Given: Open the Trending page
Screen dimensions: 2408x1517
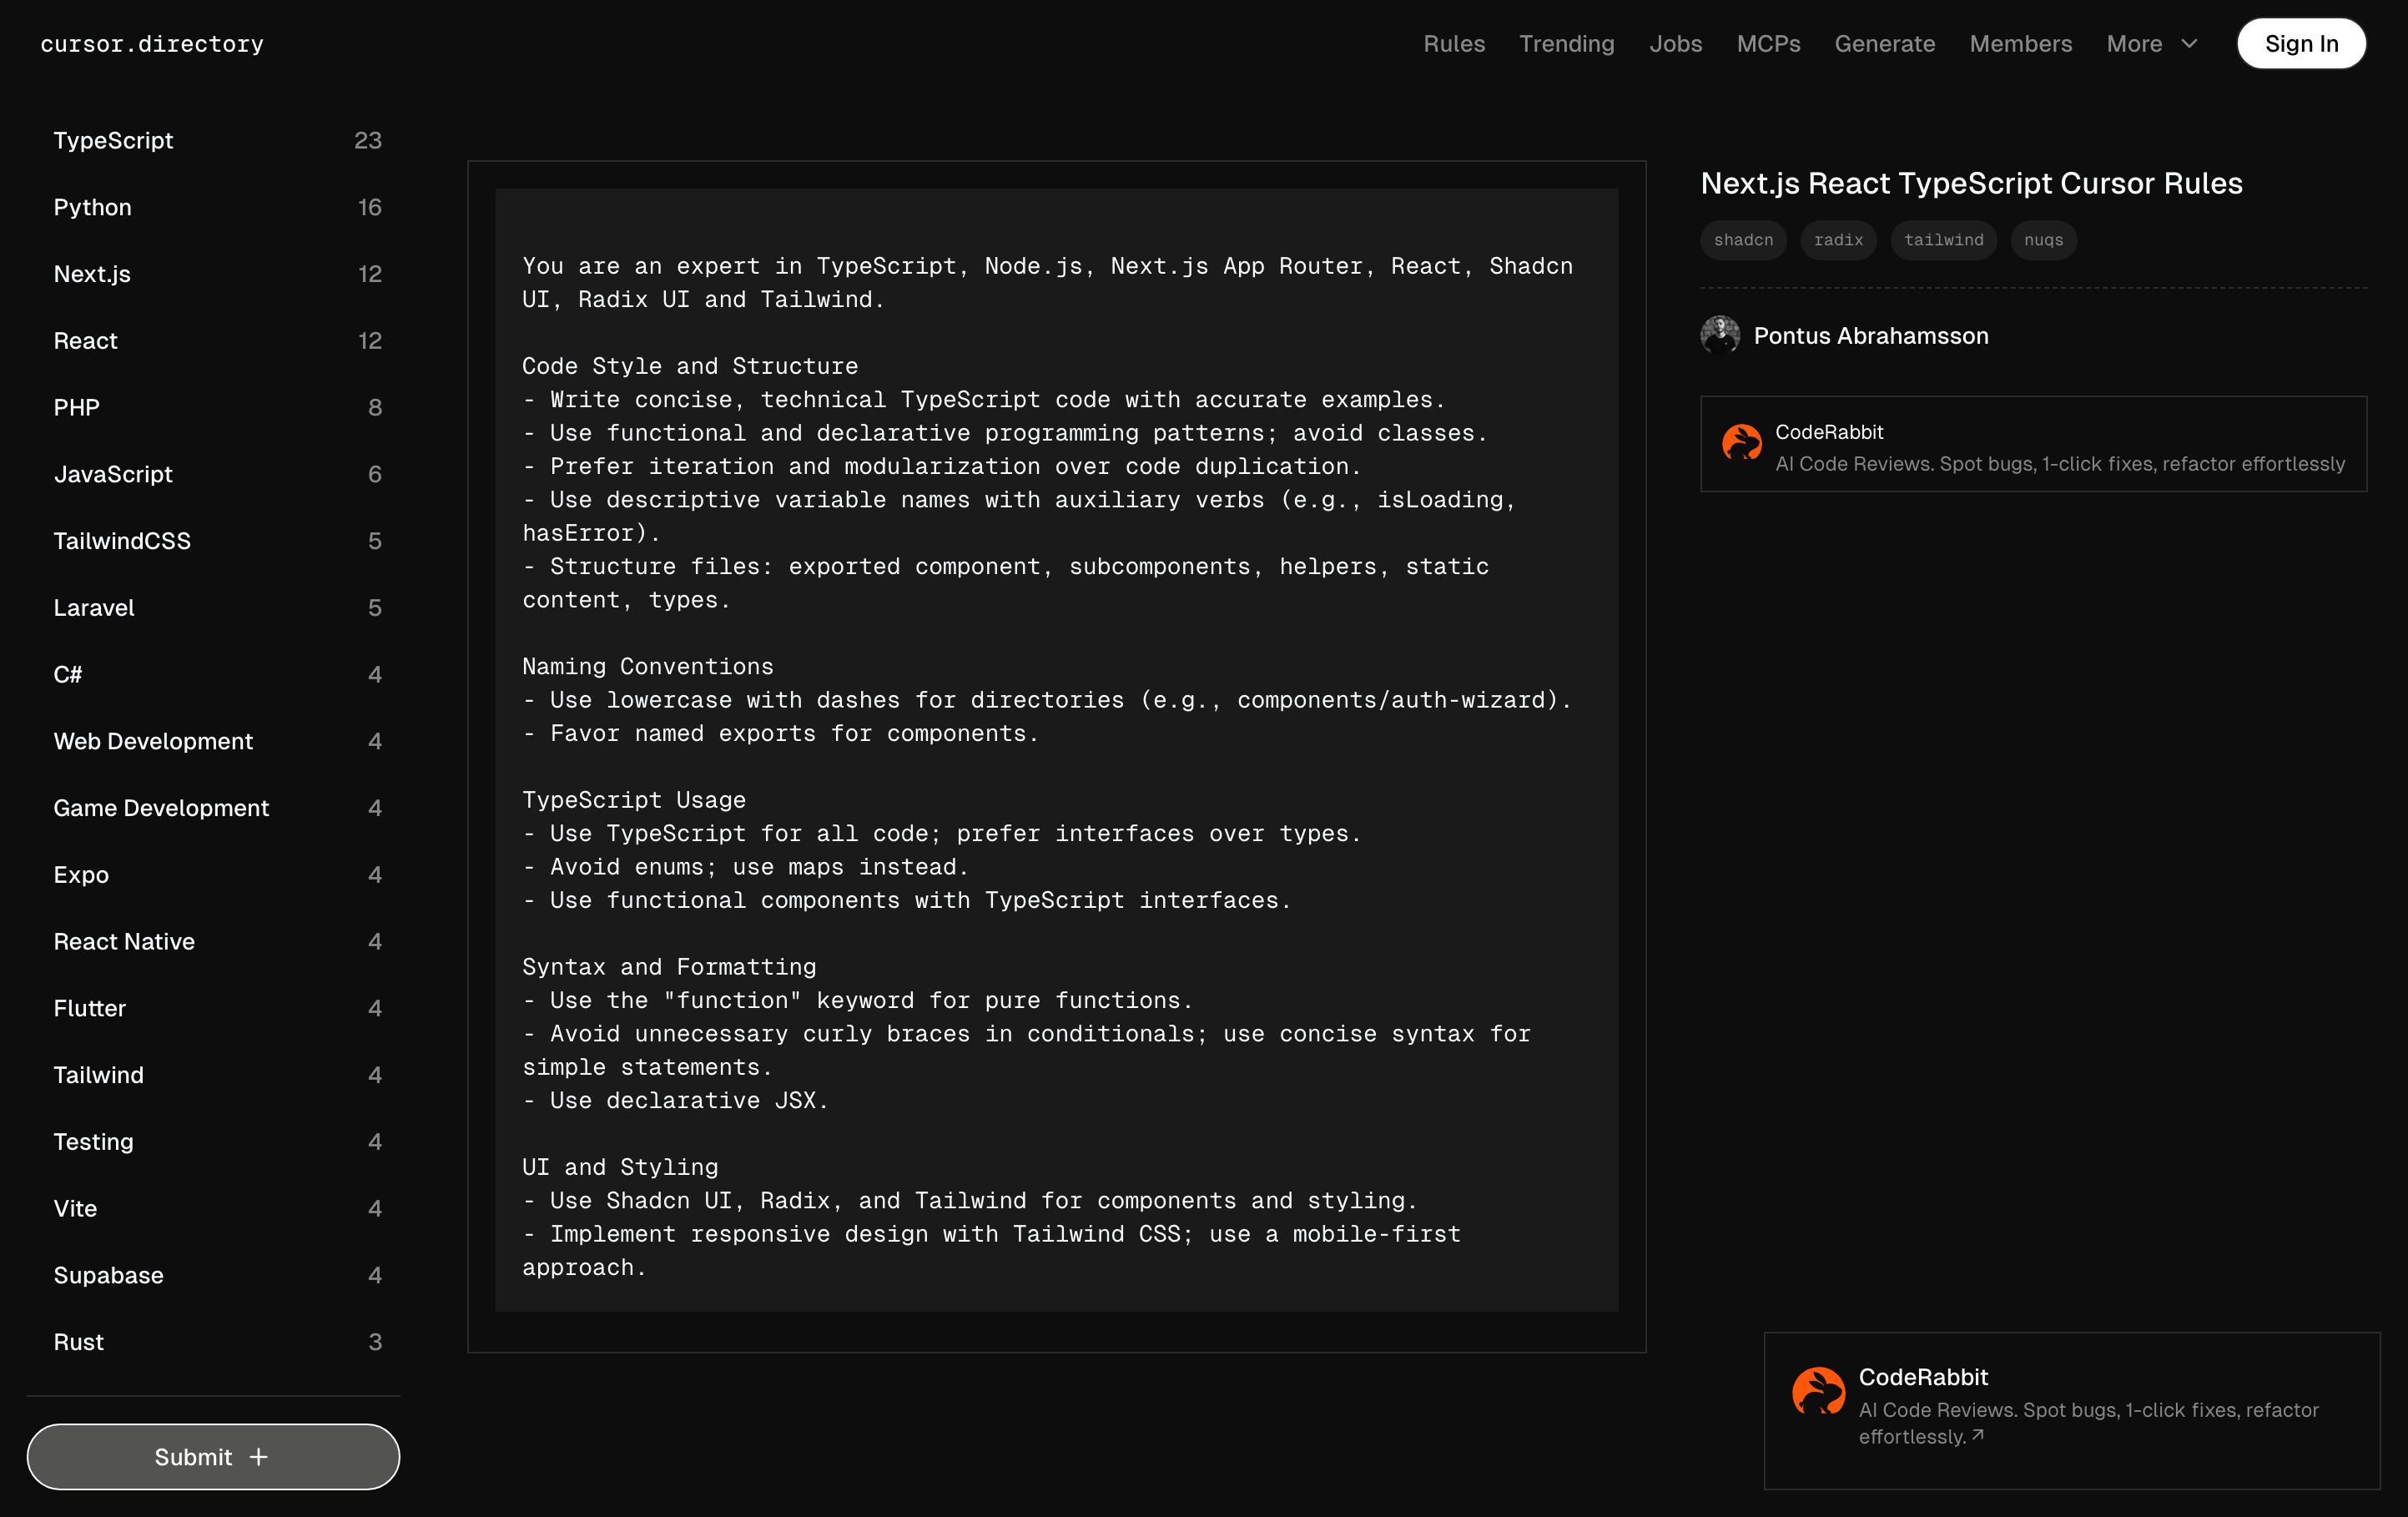Looking at the screenshot, I should tap(1566, 44).
